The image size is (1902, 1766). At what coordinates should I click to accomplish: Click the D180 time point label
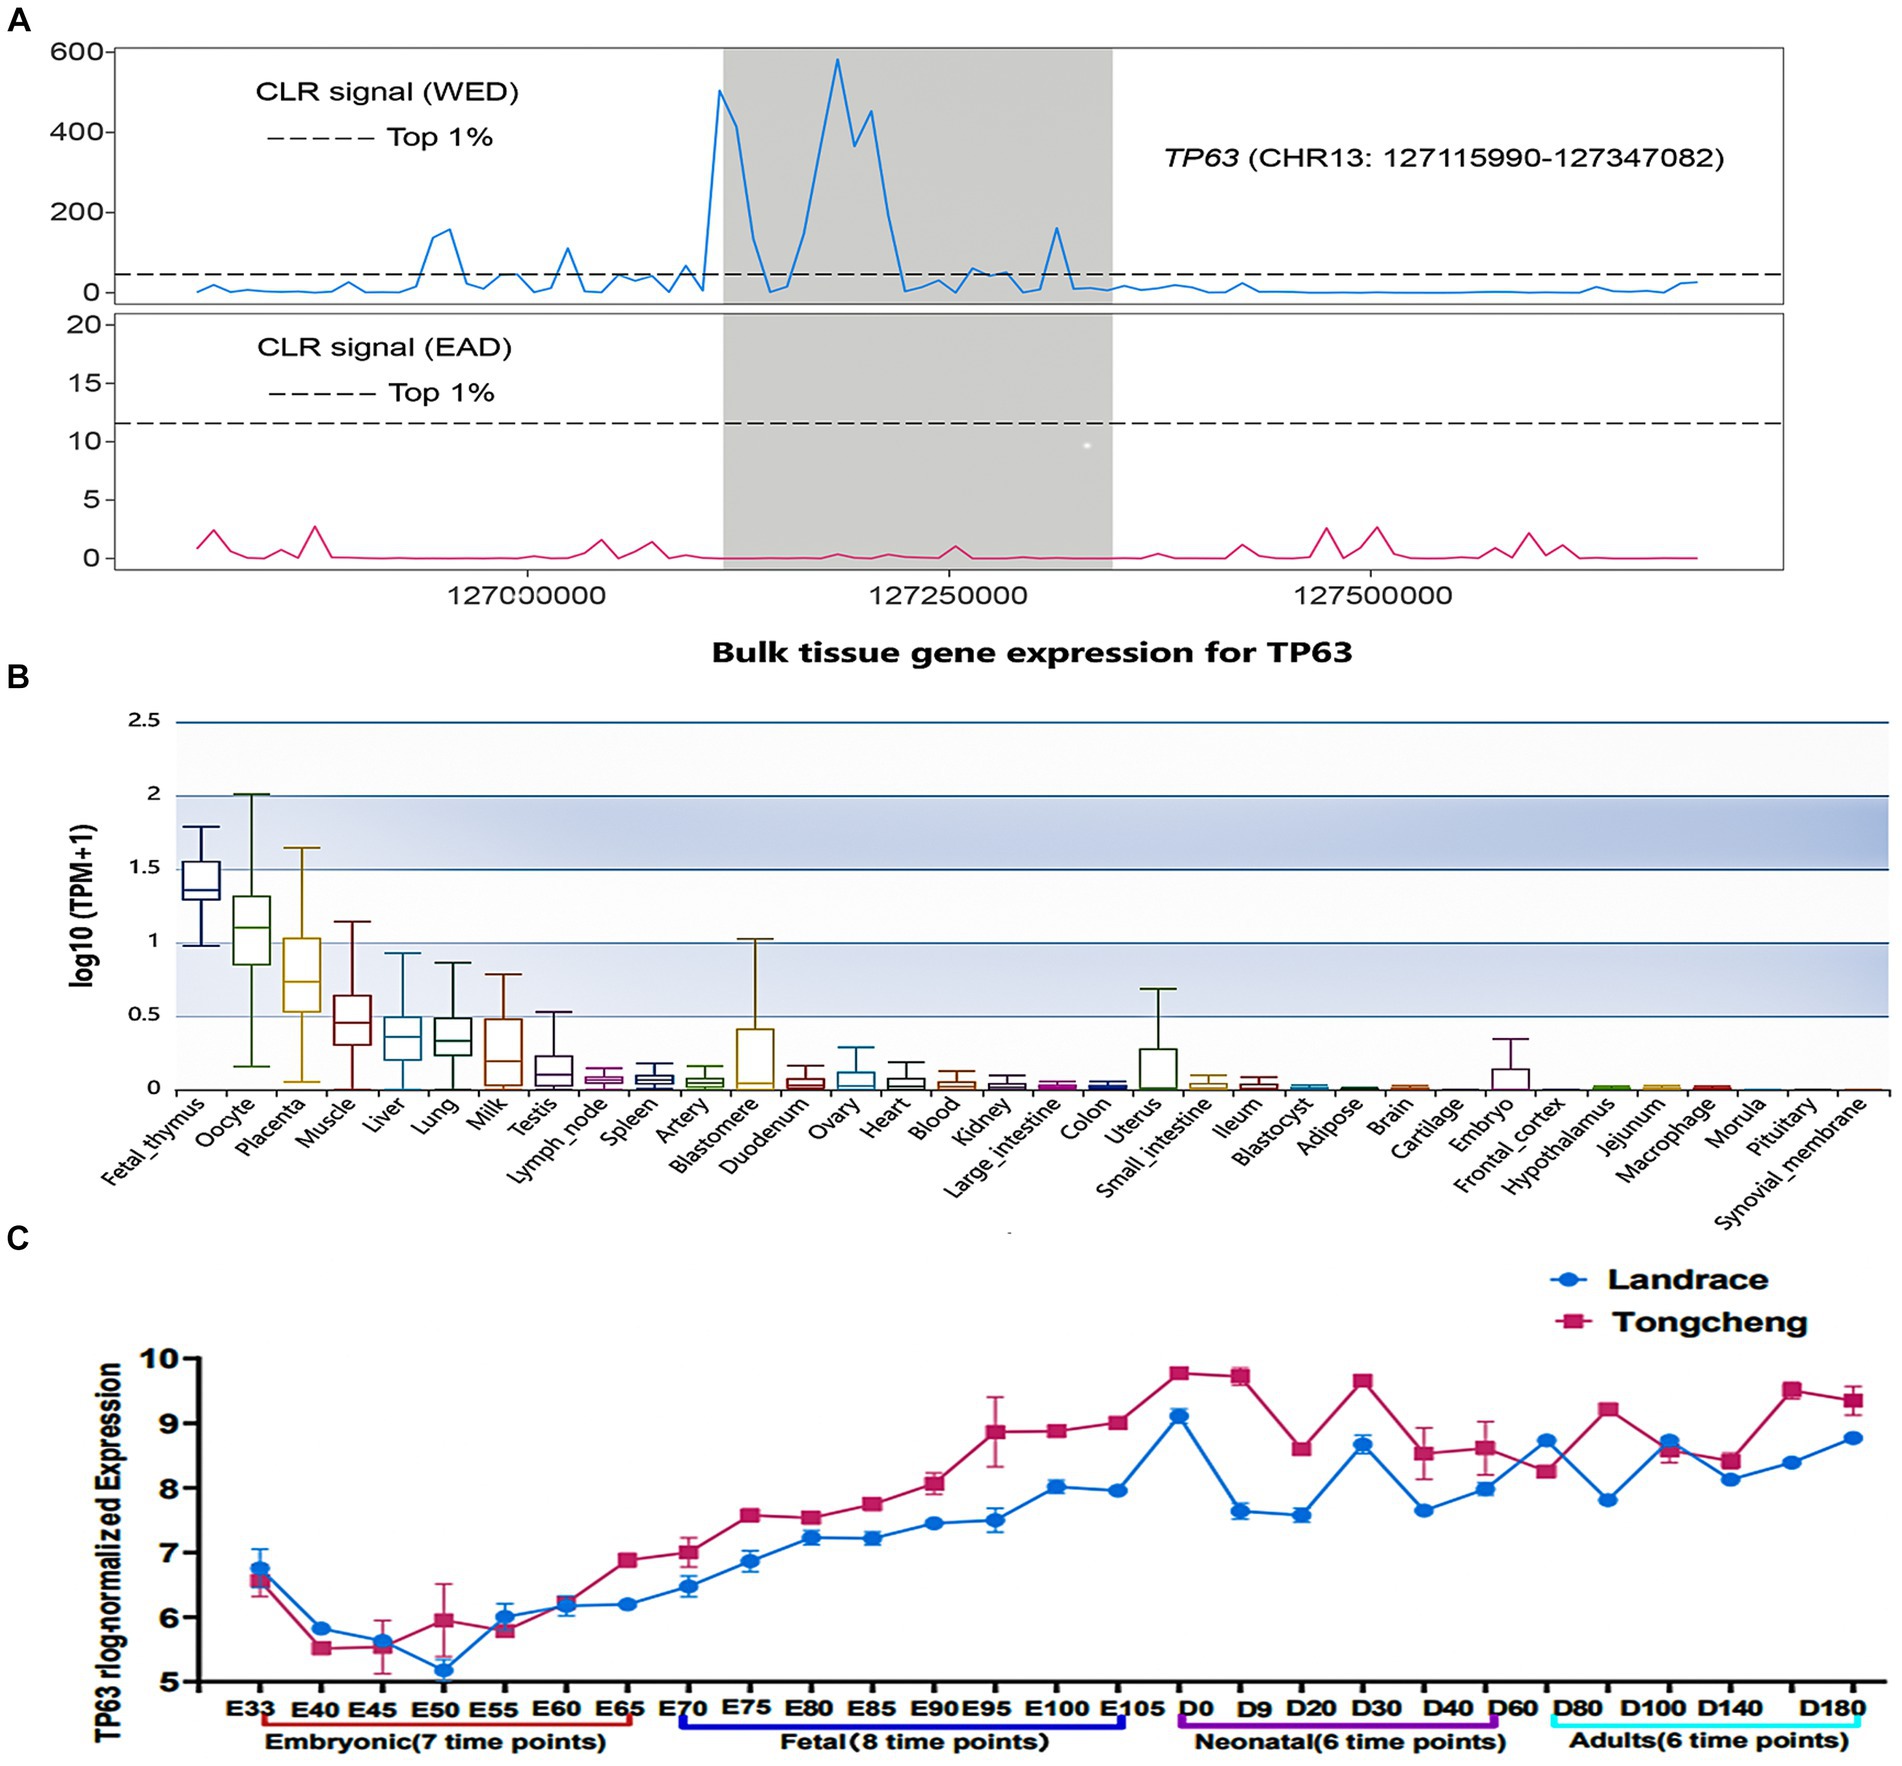(x=1831, y=1708)
